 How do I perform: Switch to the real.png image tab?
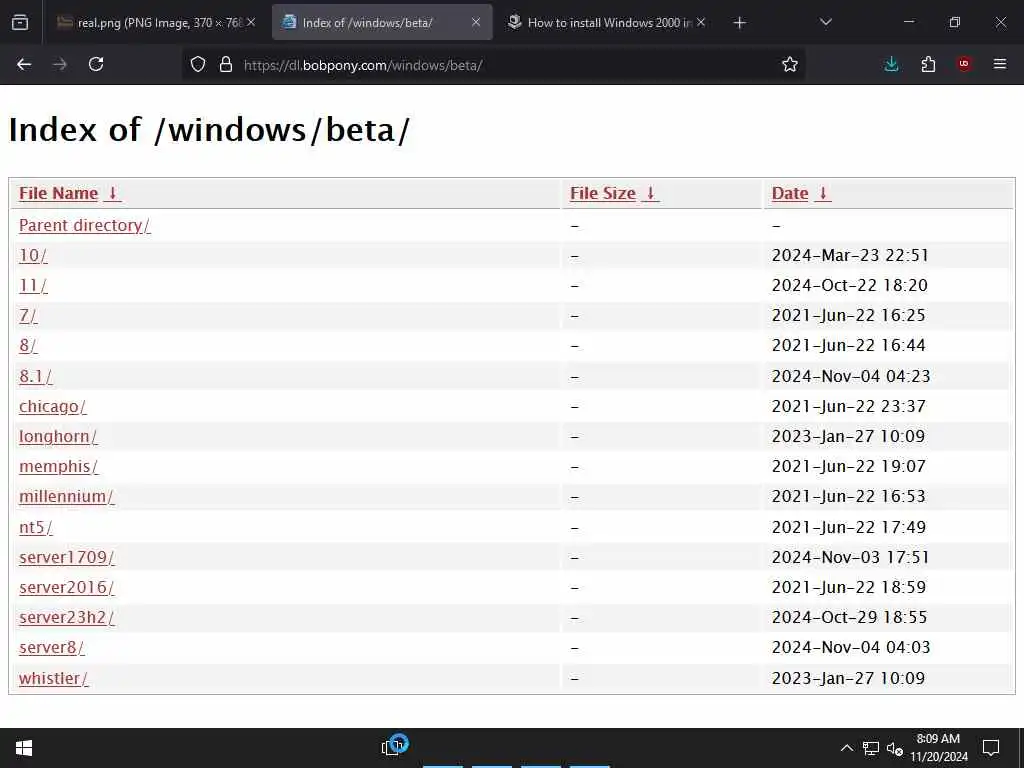point(157,23)
